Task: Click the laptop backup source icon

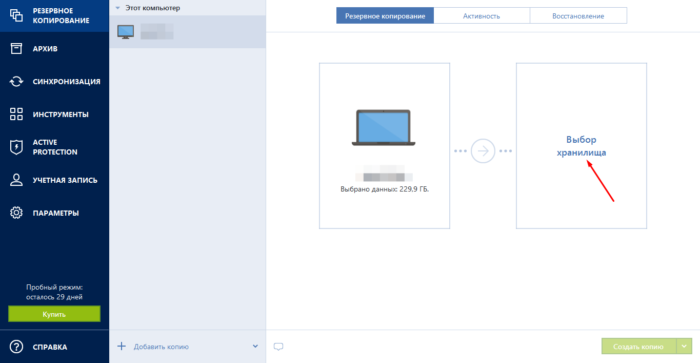Action: click(383, 128)
